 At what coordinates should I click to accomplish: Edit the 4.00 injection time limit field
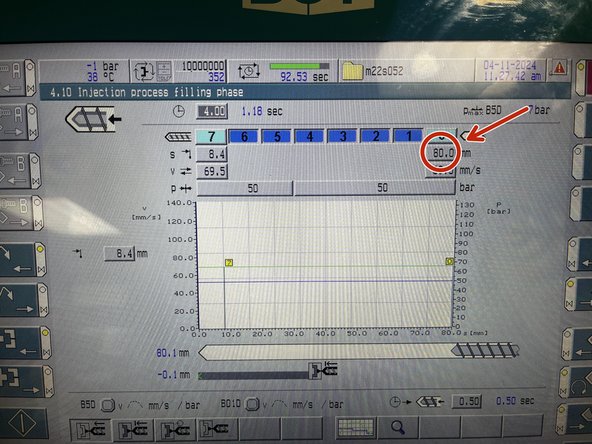(x=213, y=111)
